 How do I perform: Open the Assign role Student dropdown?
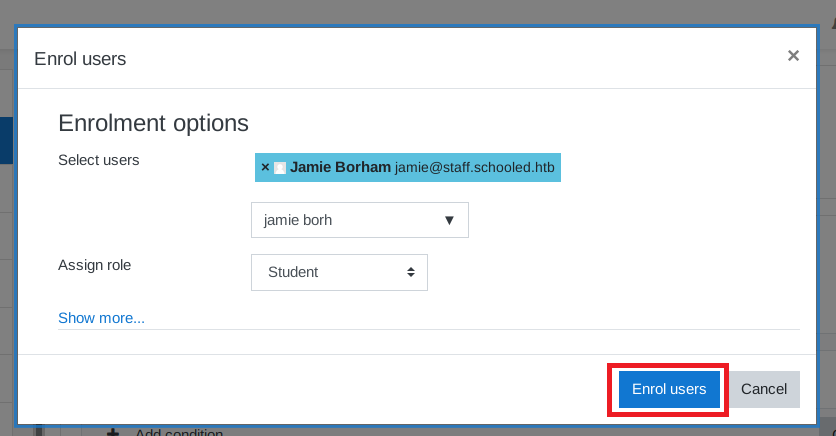pyautogui.click(x=339, y=272)
